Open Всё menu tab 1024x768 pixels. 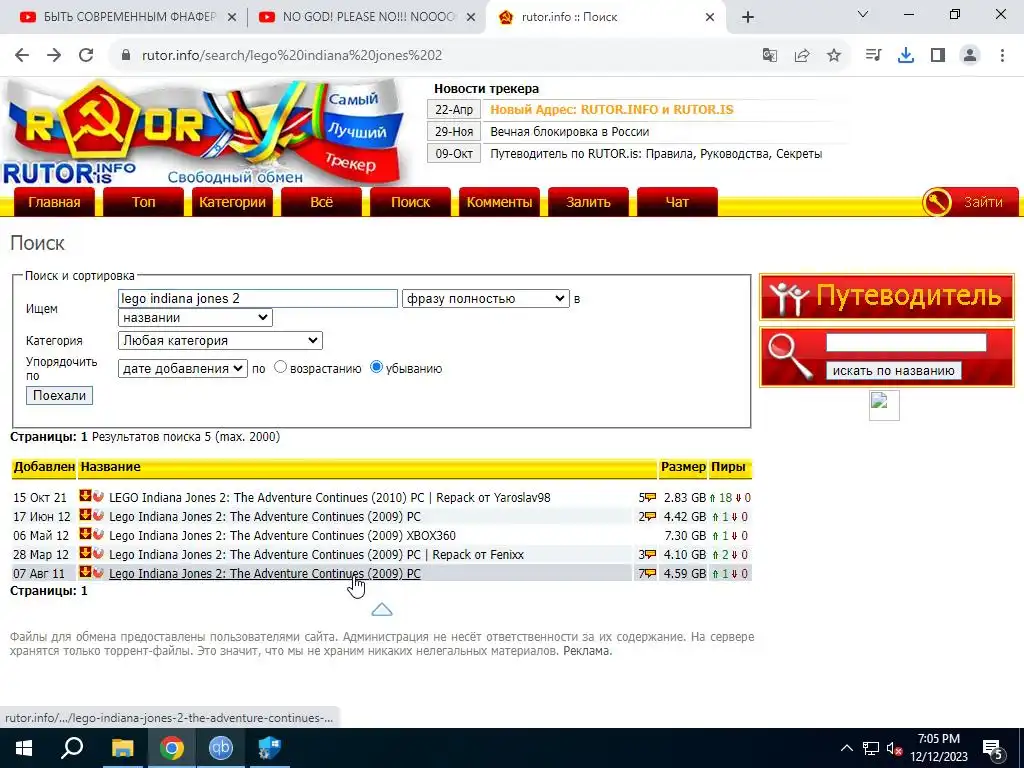pyautogui.click(x=321, y=202)
